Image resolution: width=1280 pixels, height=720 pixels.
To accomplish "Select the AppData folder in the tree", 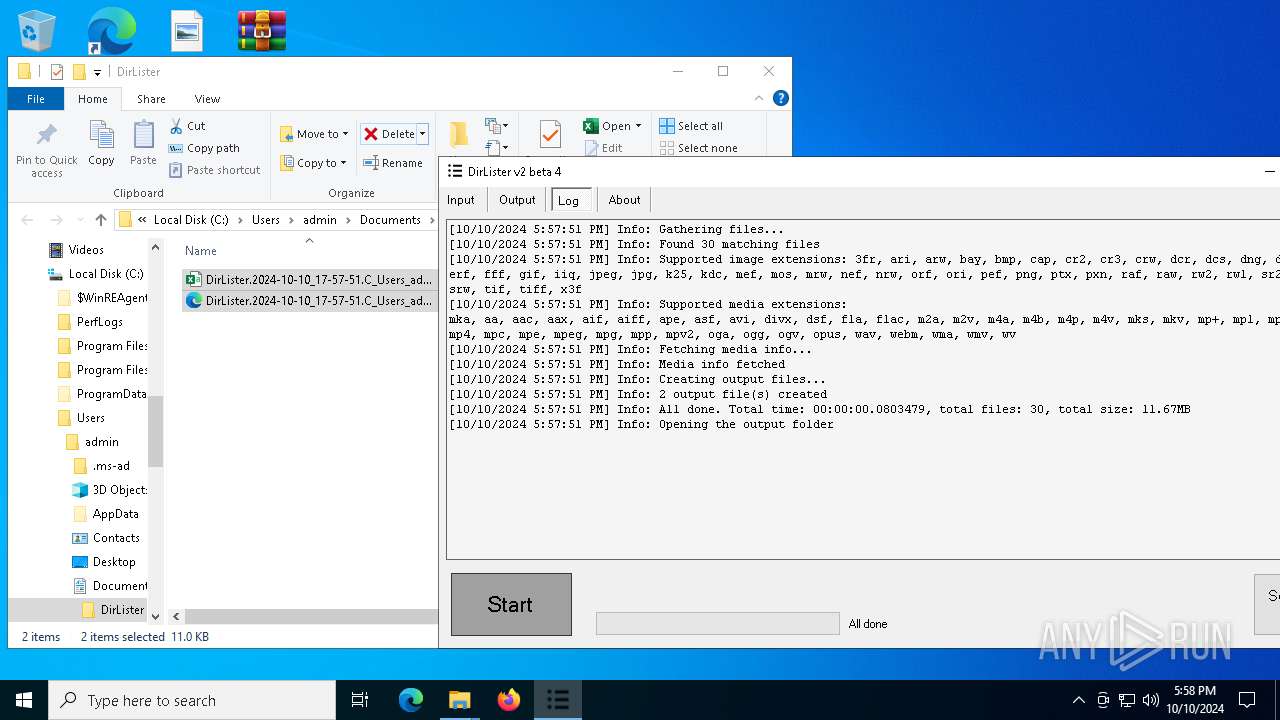I will point(106,514).
